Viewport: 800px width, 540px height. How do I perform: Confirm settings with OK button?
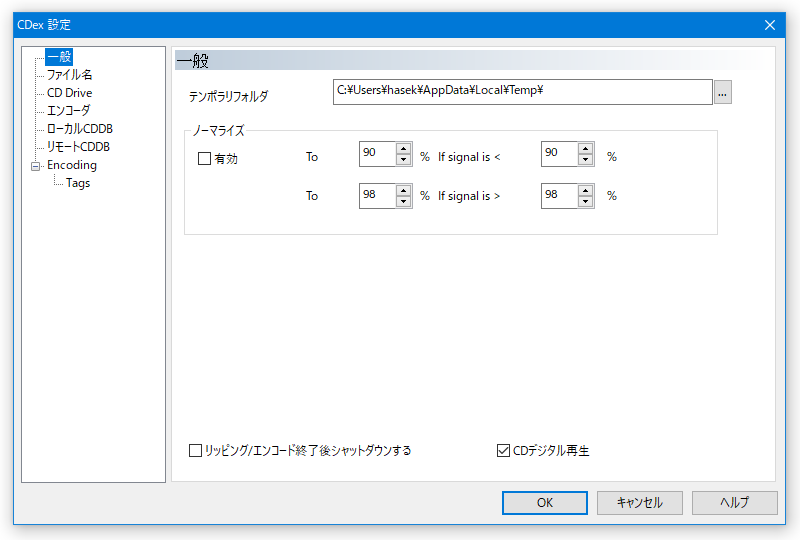click(544, 503)
